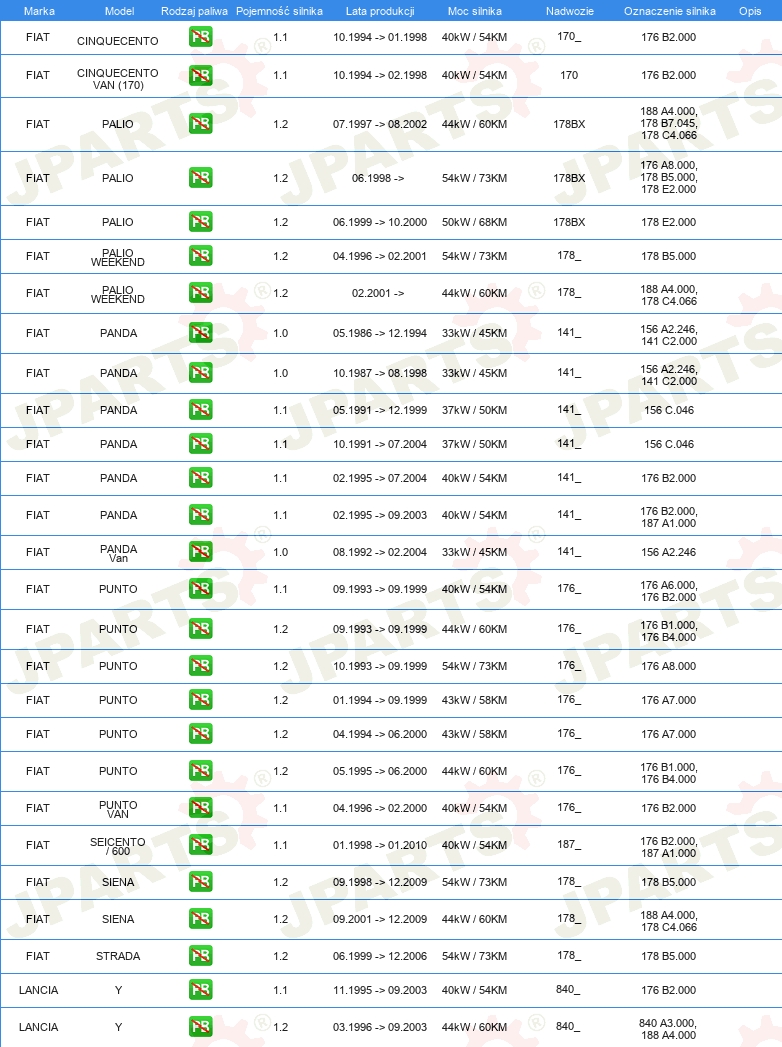Select production date 01.1998 -> 01.2010

click(x=380, y=845)
